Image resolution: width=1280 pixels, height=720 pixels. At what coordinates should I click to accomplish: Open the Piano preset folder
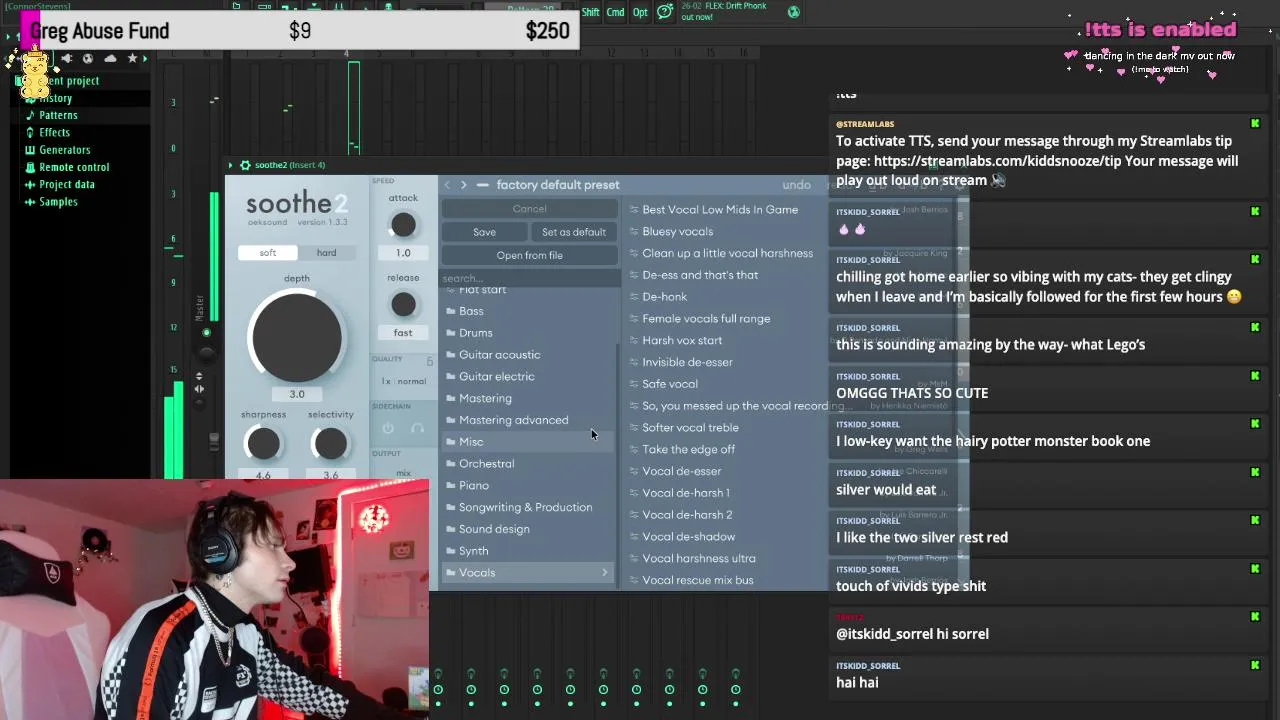527,486
